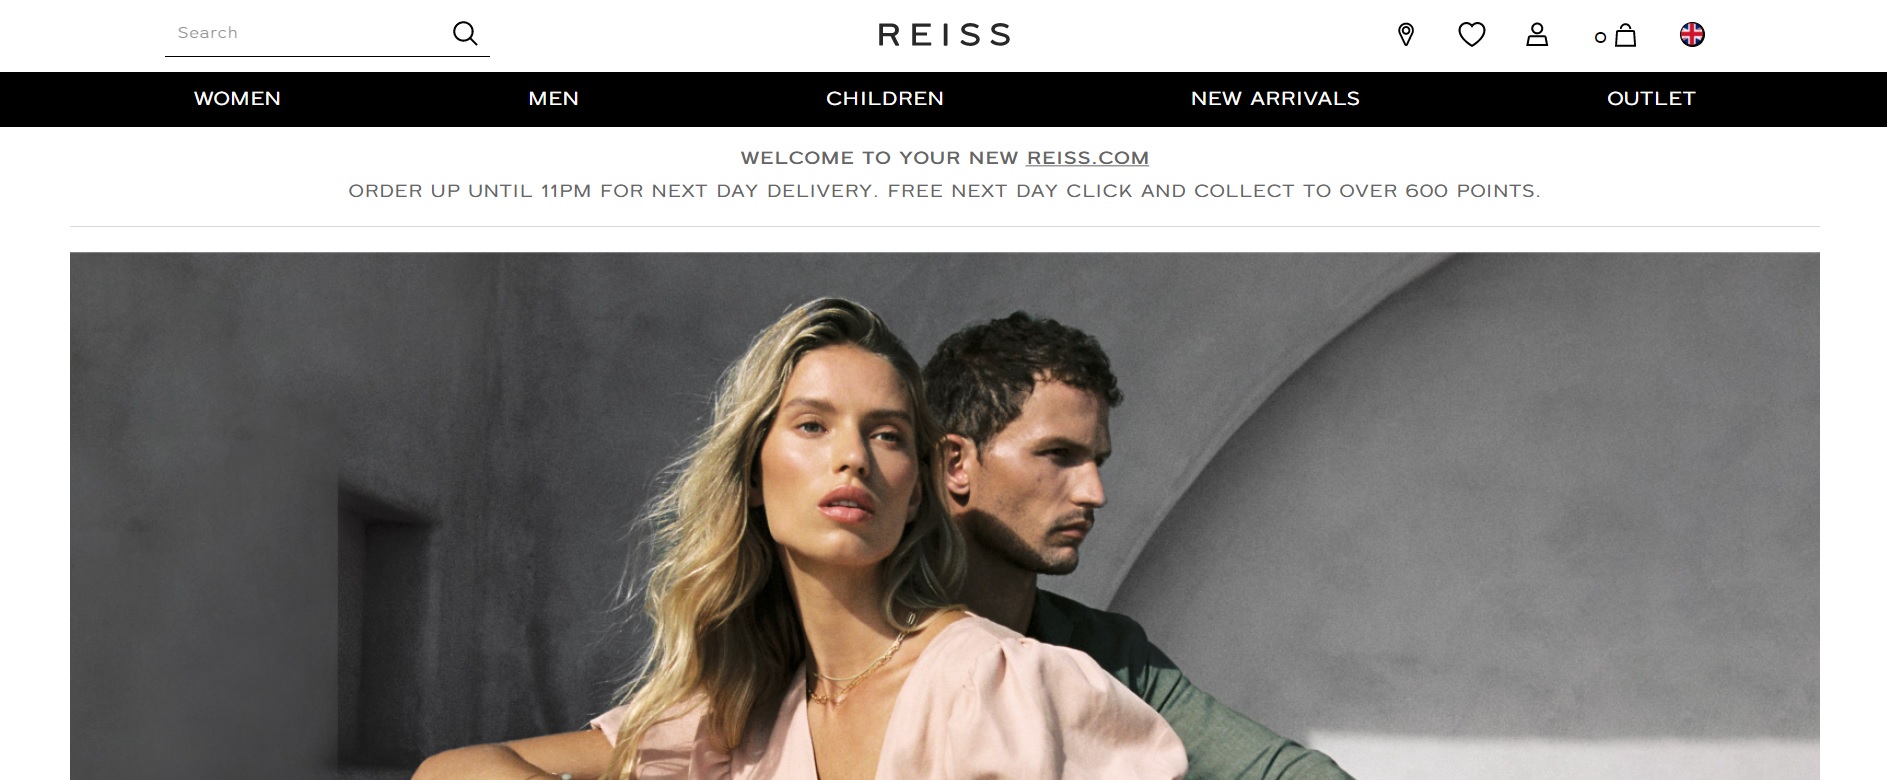
Task: Click the next day delivery banner text
Action: pyautogui.click(x=944, y=191)
